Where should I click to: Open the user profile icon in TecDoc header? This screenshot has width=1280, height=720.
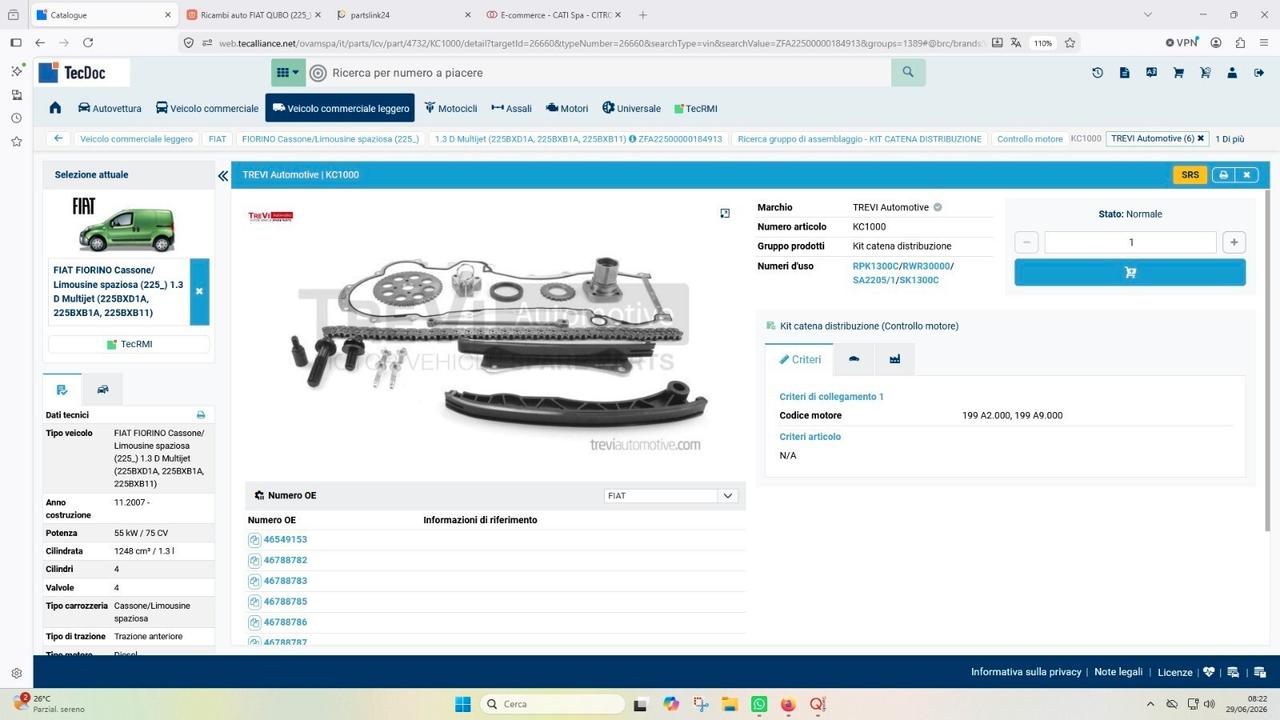click(x=1232, y=72)
